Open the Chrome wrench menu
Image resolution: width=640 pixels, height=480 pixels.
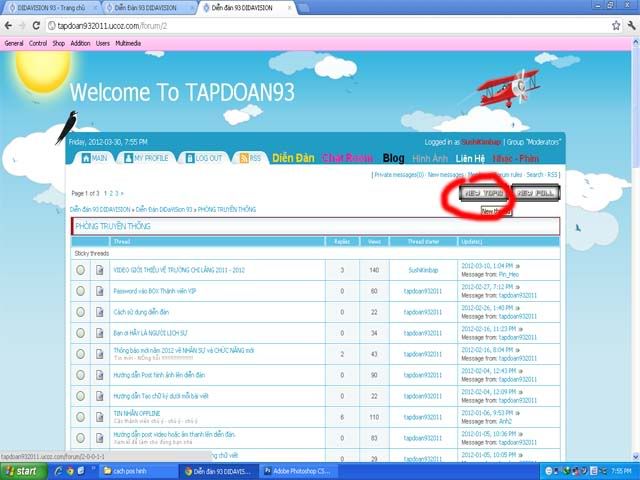pyautogui.click(x=631, y=26)
